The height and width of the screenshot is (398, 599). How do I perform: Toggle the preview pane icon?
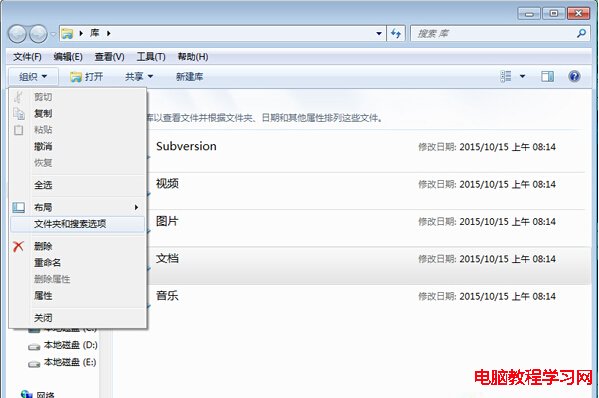[x=547, y=76]
